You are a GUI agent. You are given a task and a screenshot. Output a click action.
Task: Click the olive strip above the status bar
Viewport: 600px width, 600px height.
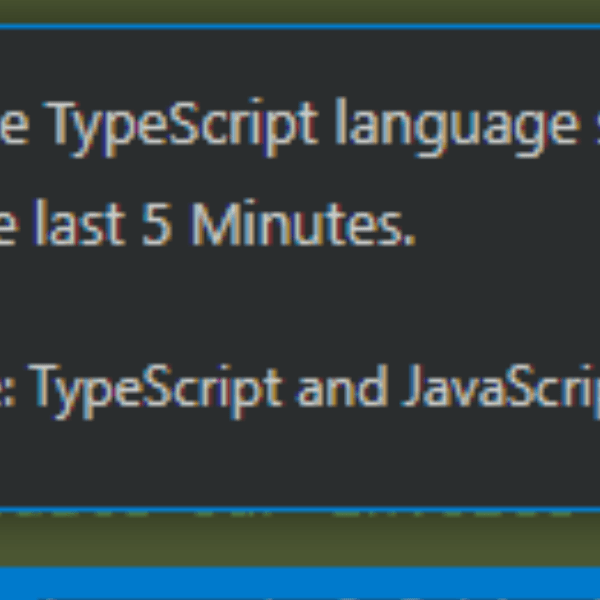pos(300,540)
